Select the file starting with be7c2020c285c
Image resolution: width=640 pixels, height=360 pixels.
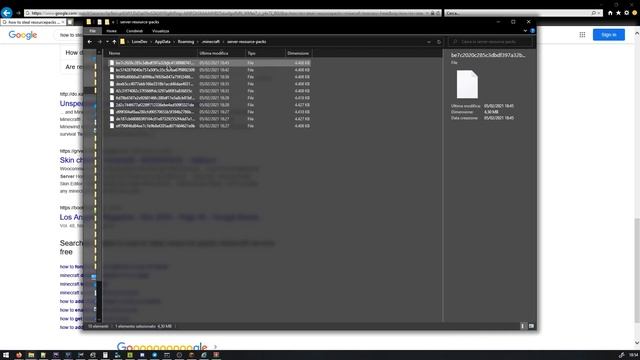pyautogui.click(x=210, y=63)
